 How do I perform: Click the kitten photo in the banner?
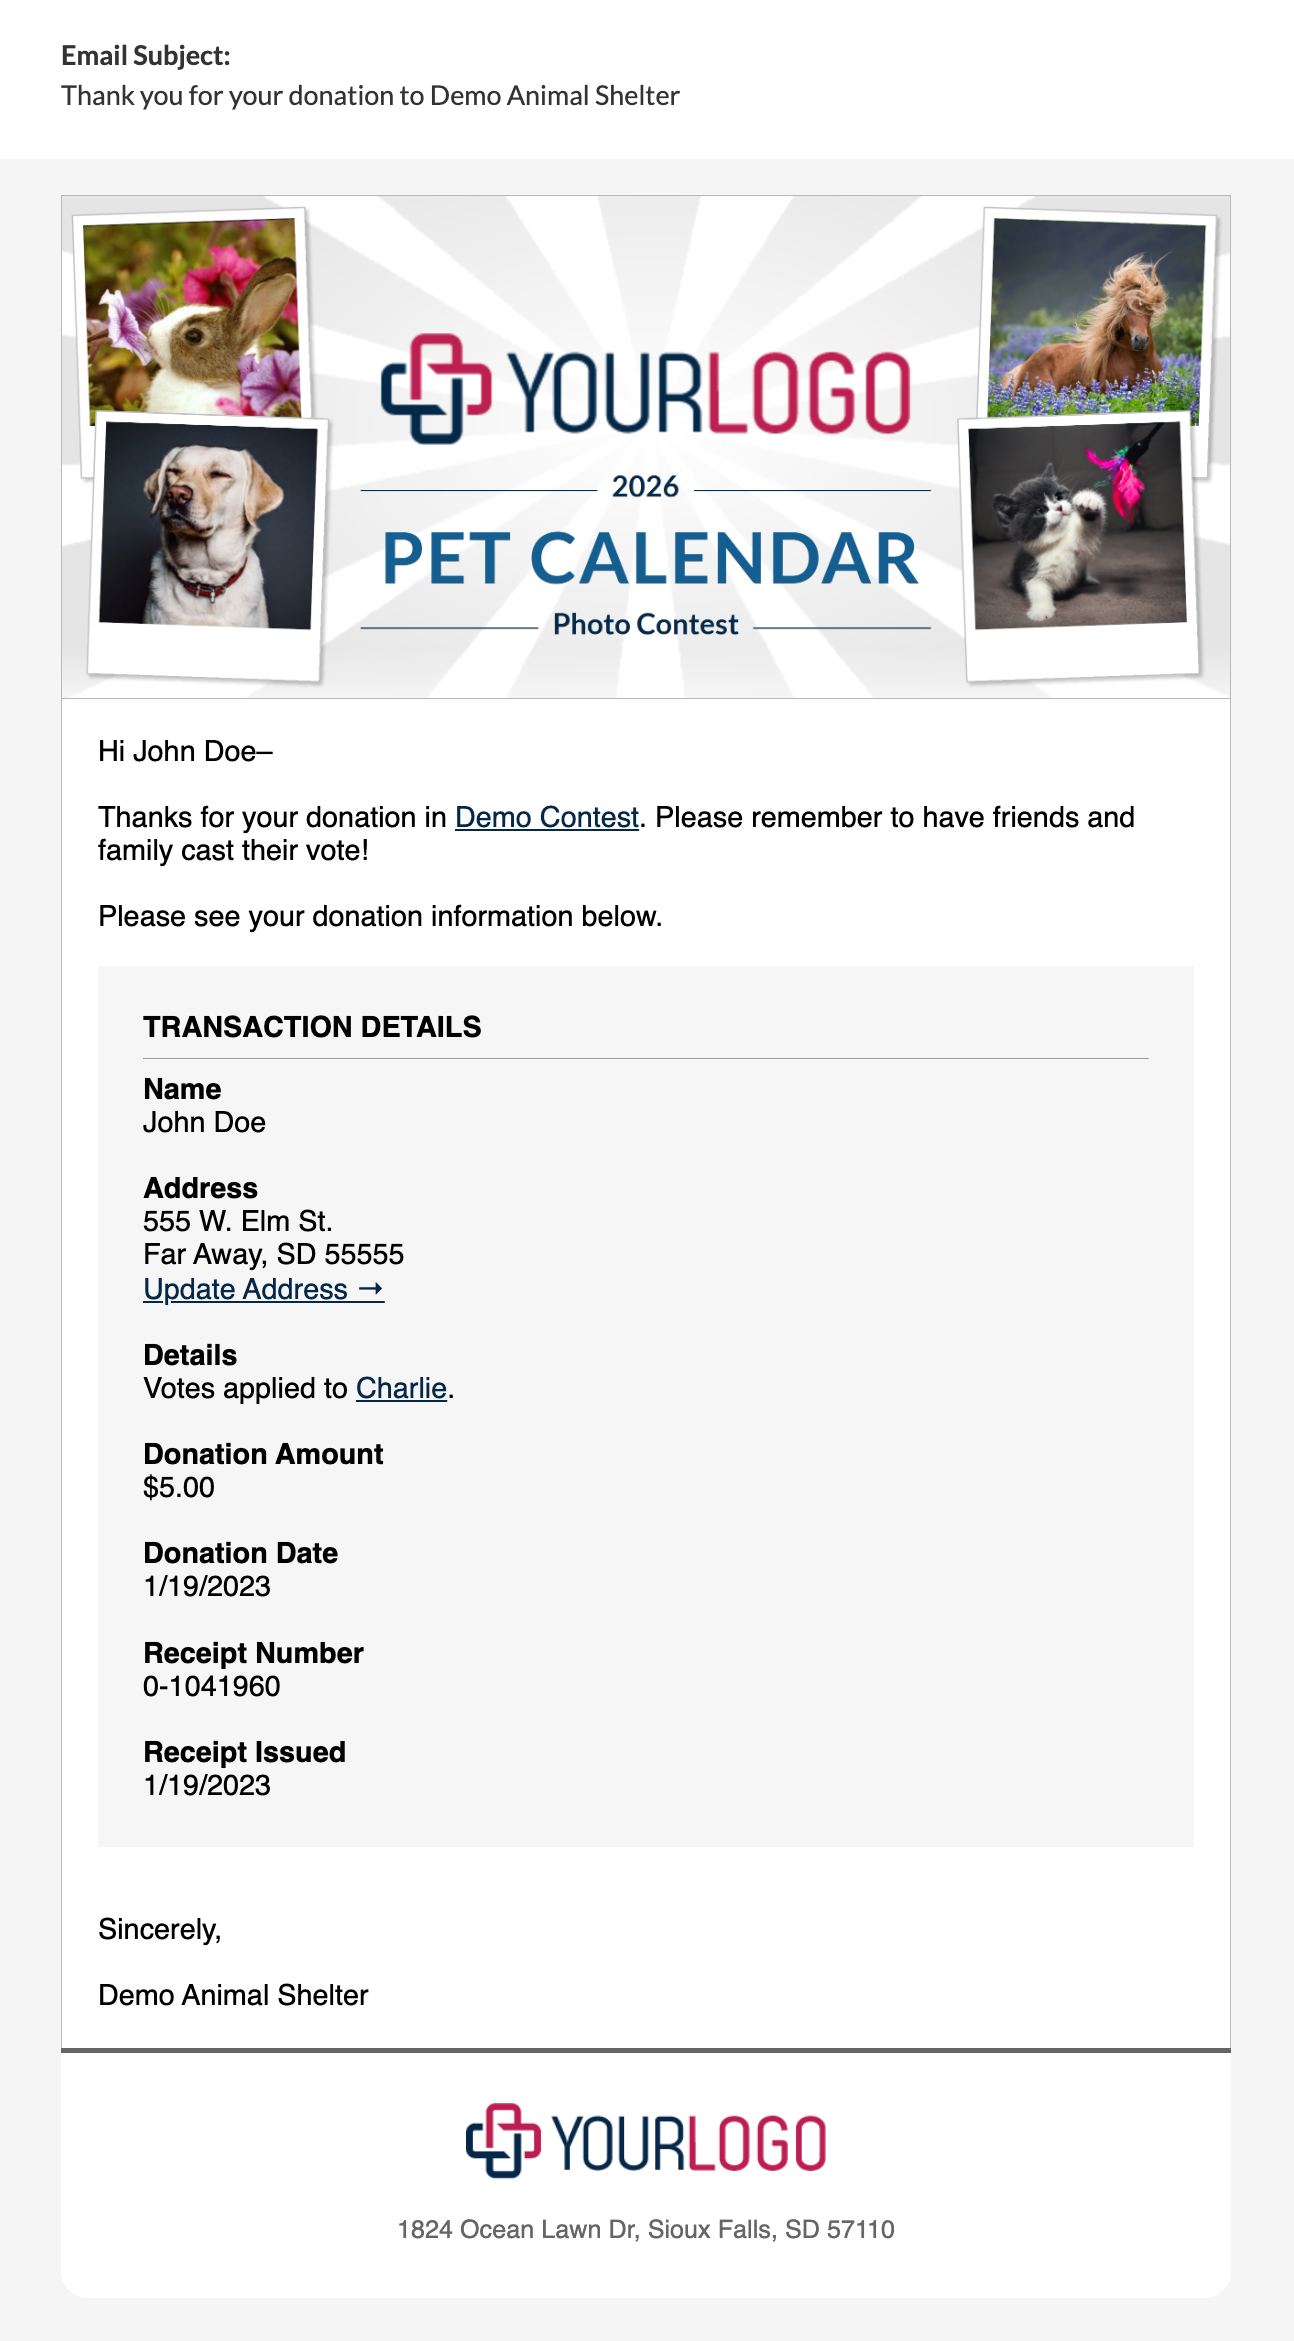tap(1078, 526)
